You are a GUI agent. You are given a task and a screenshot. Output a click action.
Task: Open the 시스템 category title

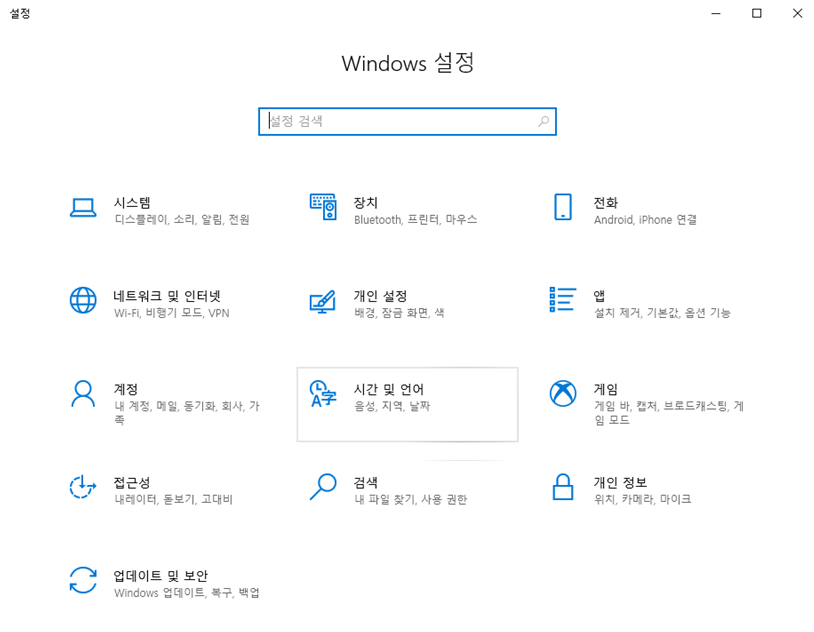tap(132, 203)
